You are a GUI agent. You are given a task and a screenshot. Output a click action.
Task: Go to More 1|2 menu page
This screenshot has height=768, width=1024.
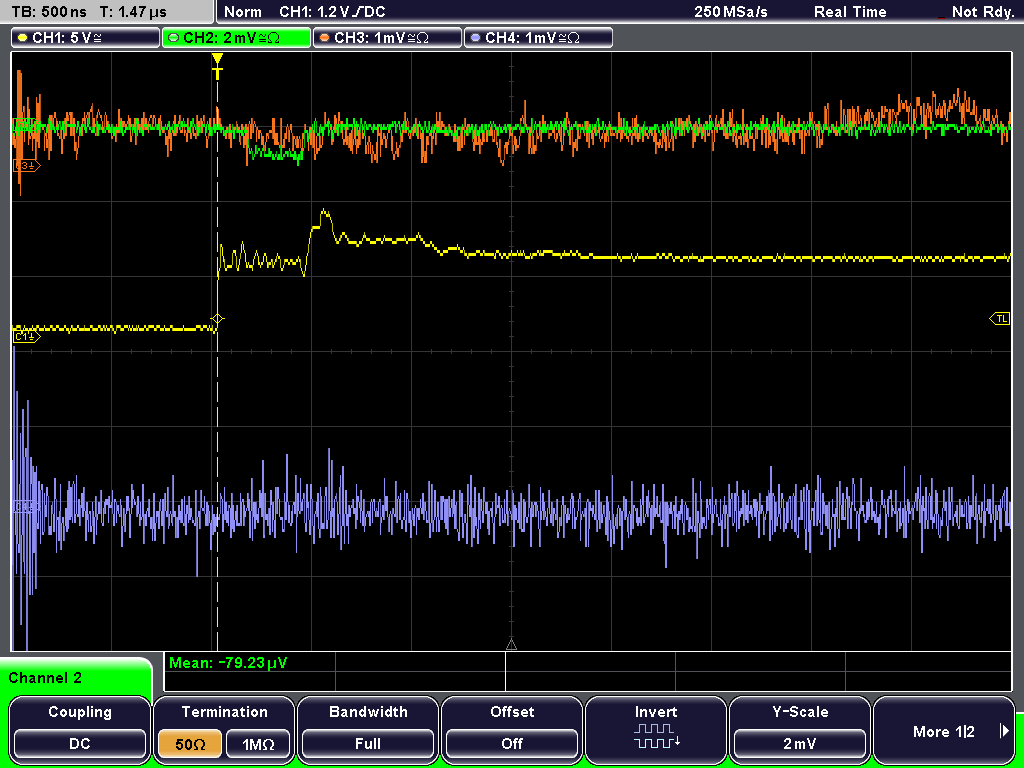click(944, 731)
